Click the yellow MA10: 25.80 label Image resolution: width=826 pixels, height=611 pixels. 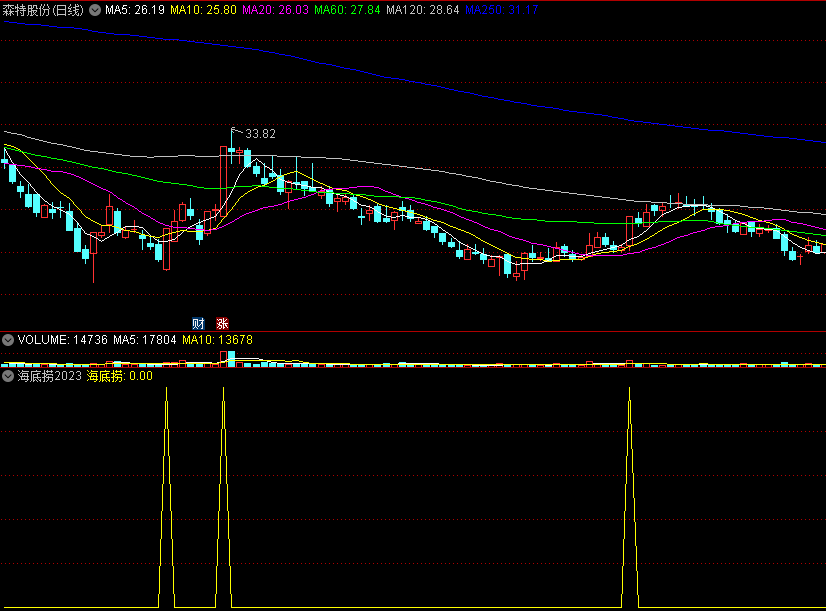coord(203,10)
